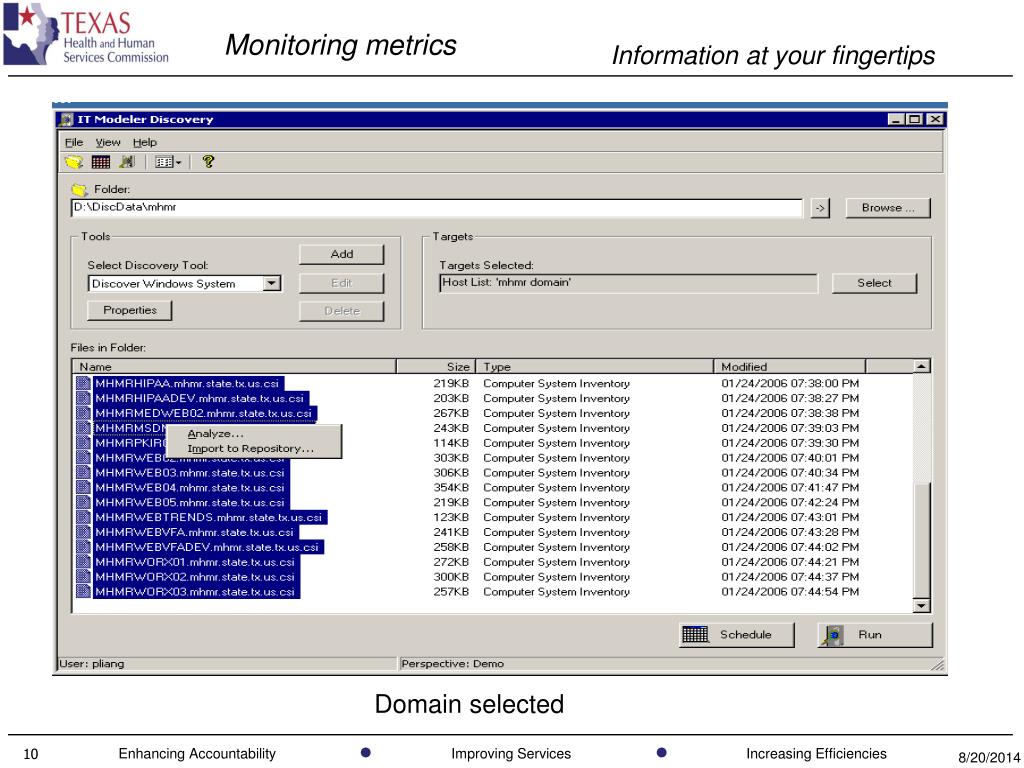This screenshot has width=1024, height=768.
Task: Click the file icon beside MHMRWEB04.mhmr.state.tx.us.csi
Action: coord(83,488)
